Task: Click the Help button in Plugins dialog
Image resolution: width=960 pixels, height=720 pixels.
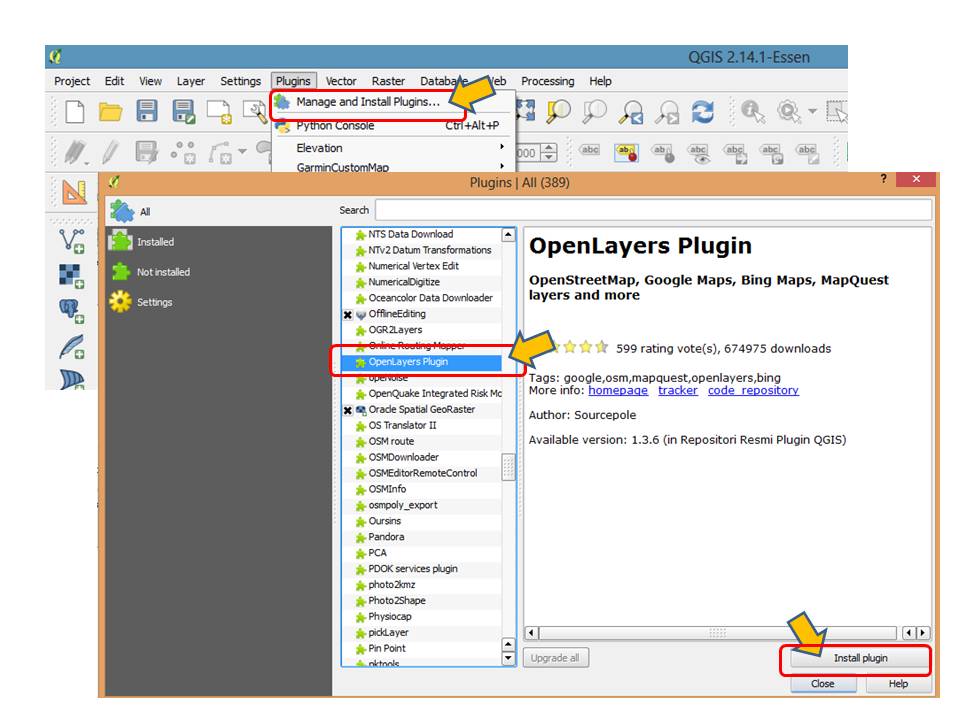Action: pos(898,684)
